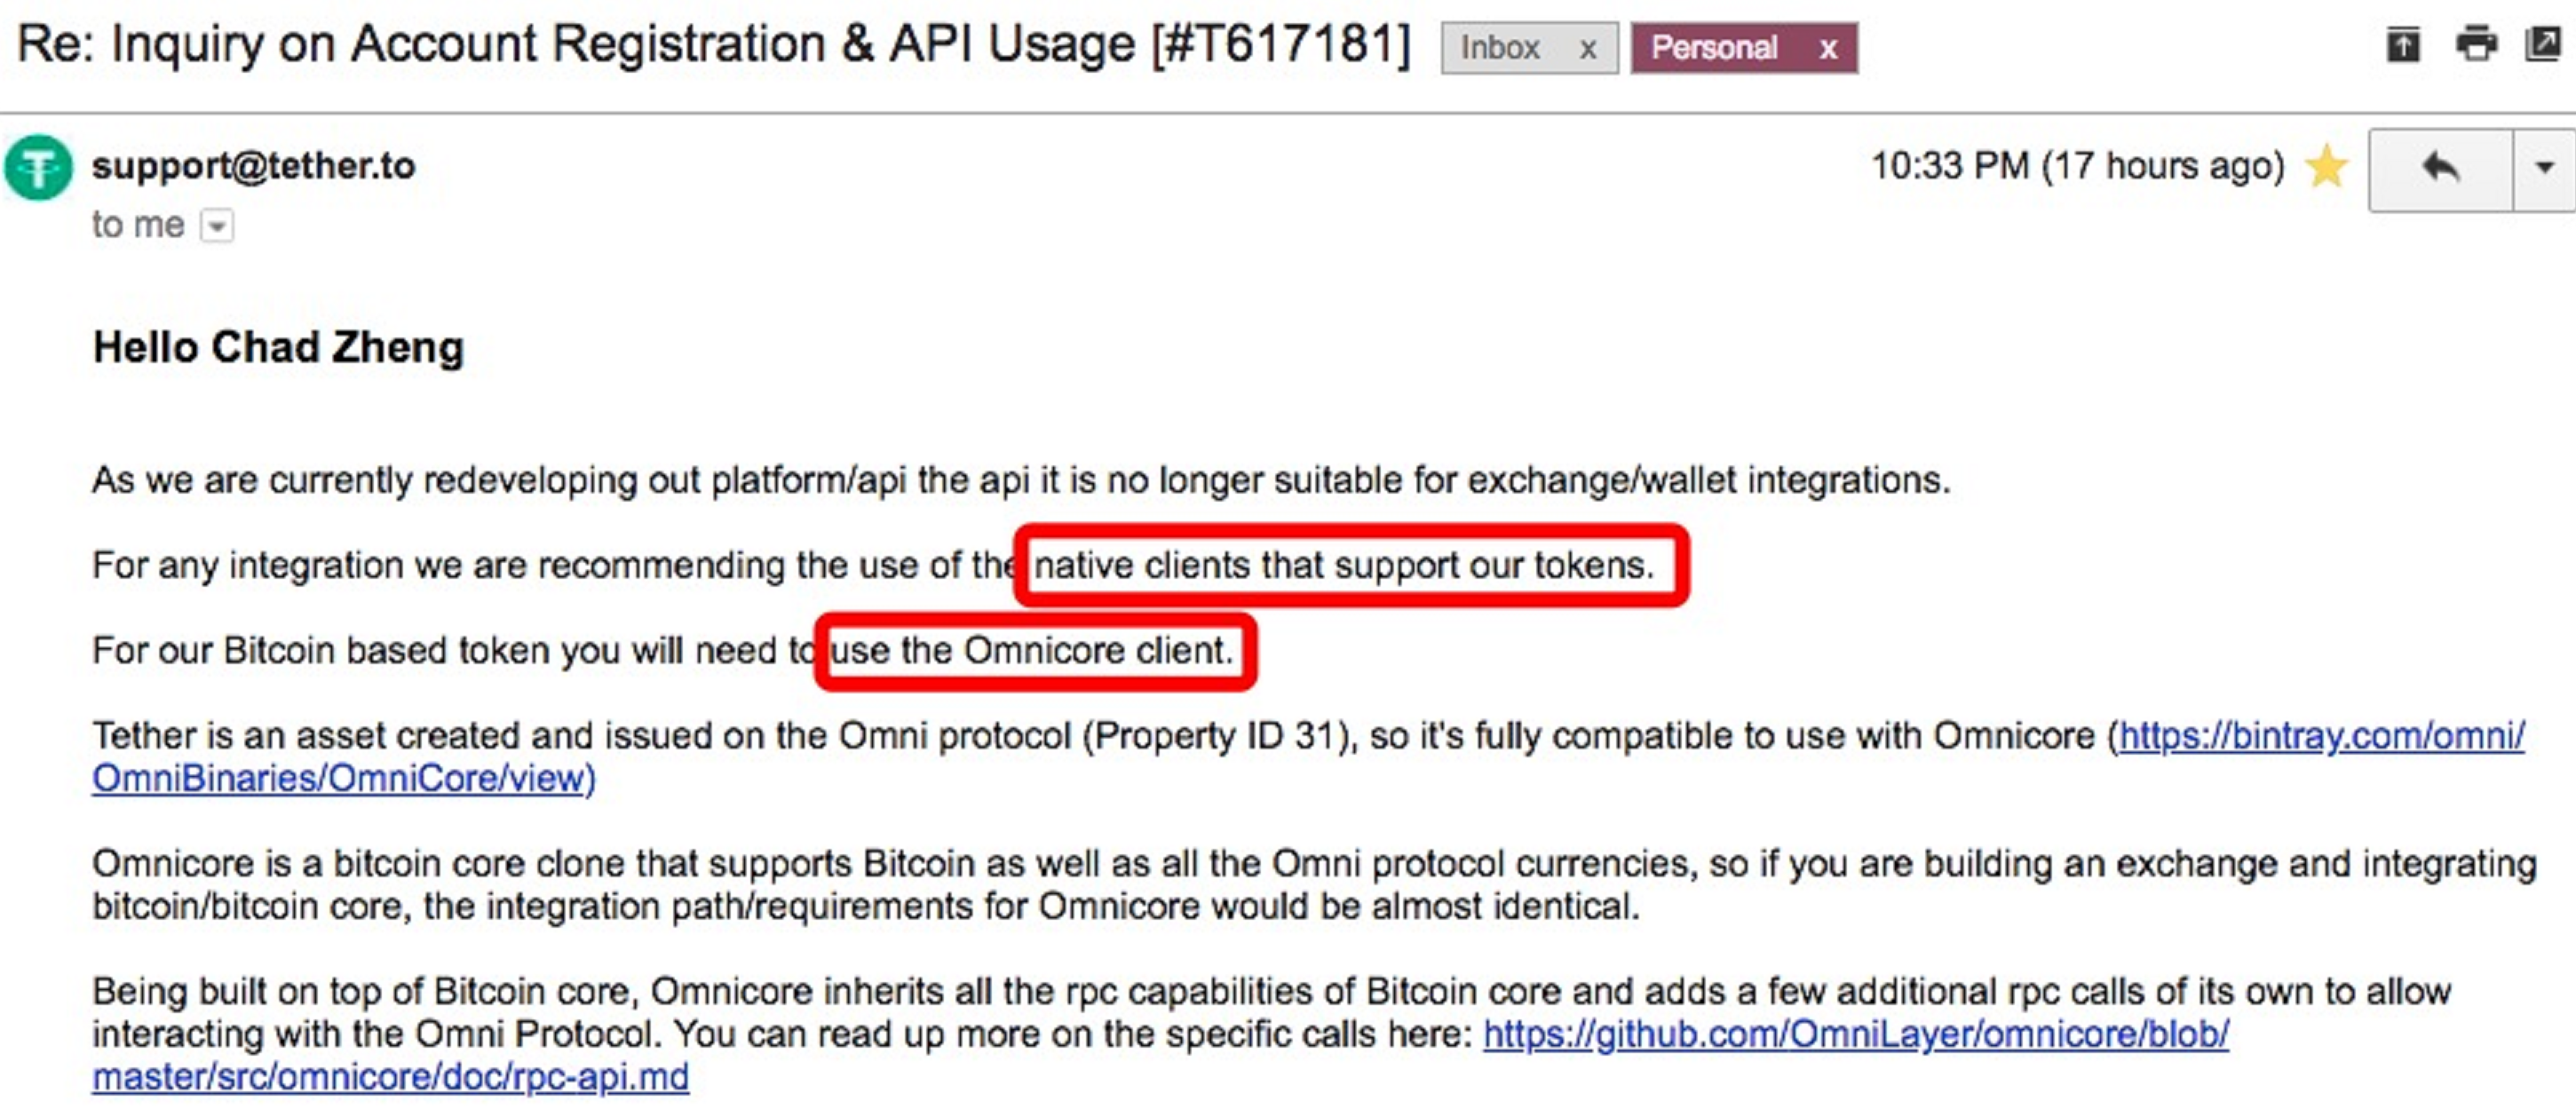Click the upward-arrow expand all icon
2576x1109 pixels.
pos(2403,45)
